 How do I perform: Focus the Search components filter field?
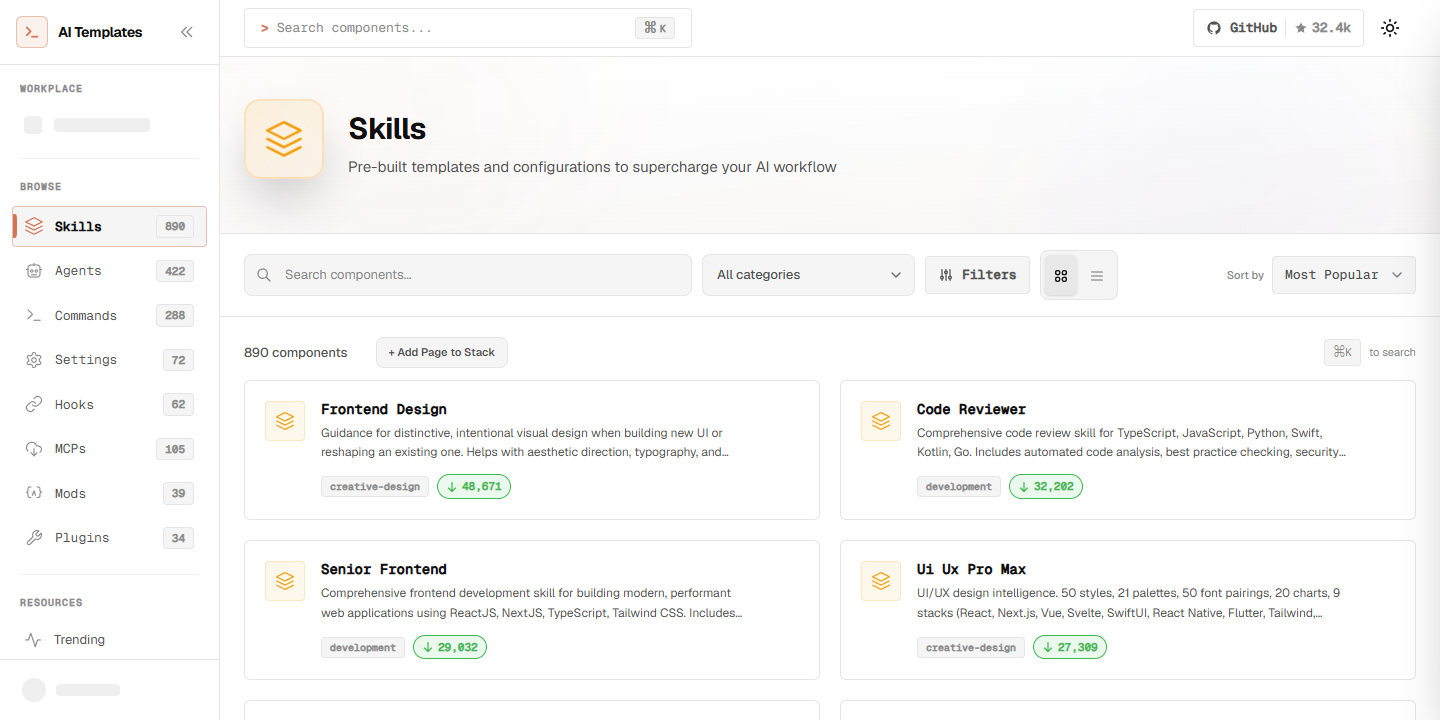pos(468,275)
